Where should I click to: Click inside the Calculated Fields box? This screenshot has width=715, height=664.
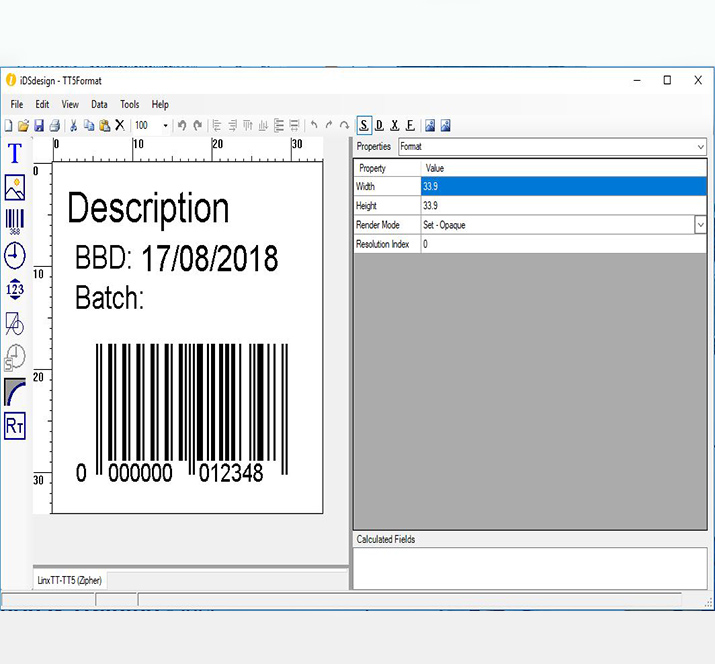530,569
